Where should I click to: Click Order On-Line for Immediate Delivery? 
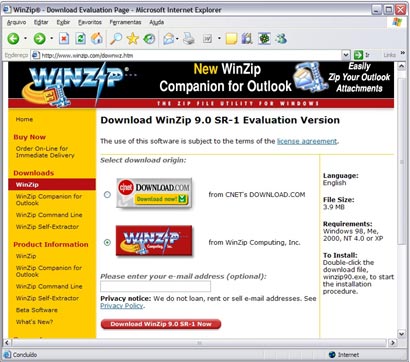[x=45, y=152]
